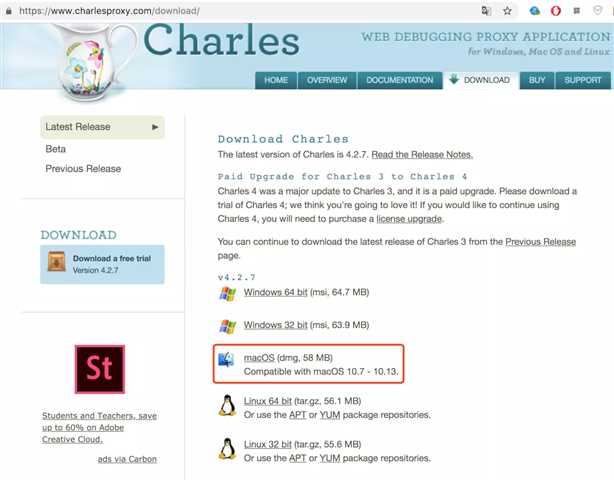
Task: Bookmark this page with the star icon
Action: coord(507,11)
